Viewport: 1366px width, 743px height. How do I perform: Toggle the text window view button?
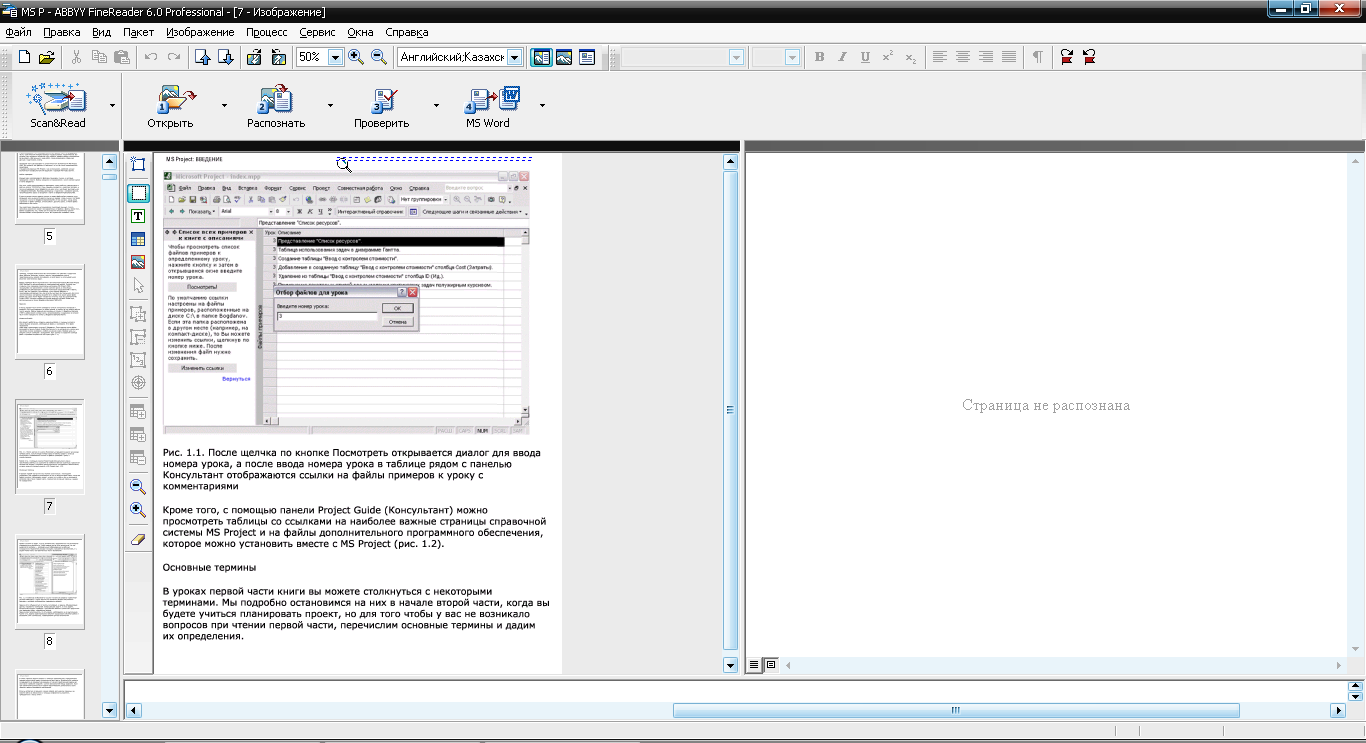tap(587, 57)
